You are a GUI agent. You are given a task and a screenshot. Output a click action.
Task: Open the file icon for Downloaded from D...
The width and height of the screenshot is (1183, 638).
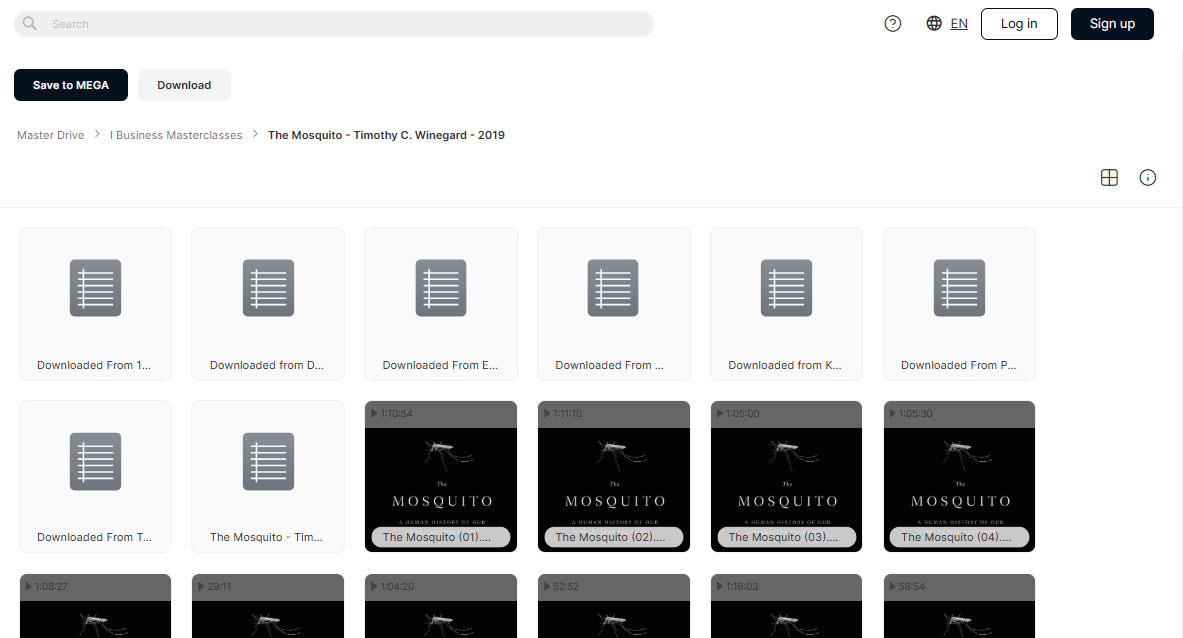pyautogui.click(x=269, y=288)
